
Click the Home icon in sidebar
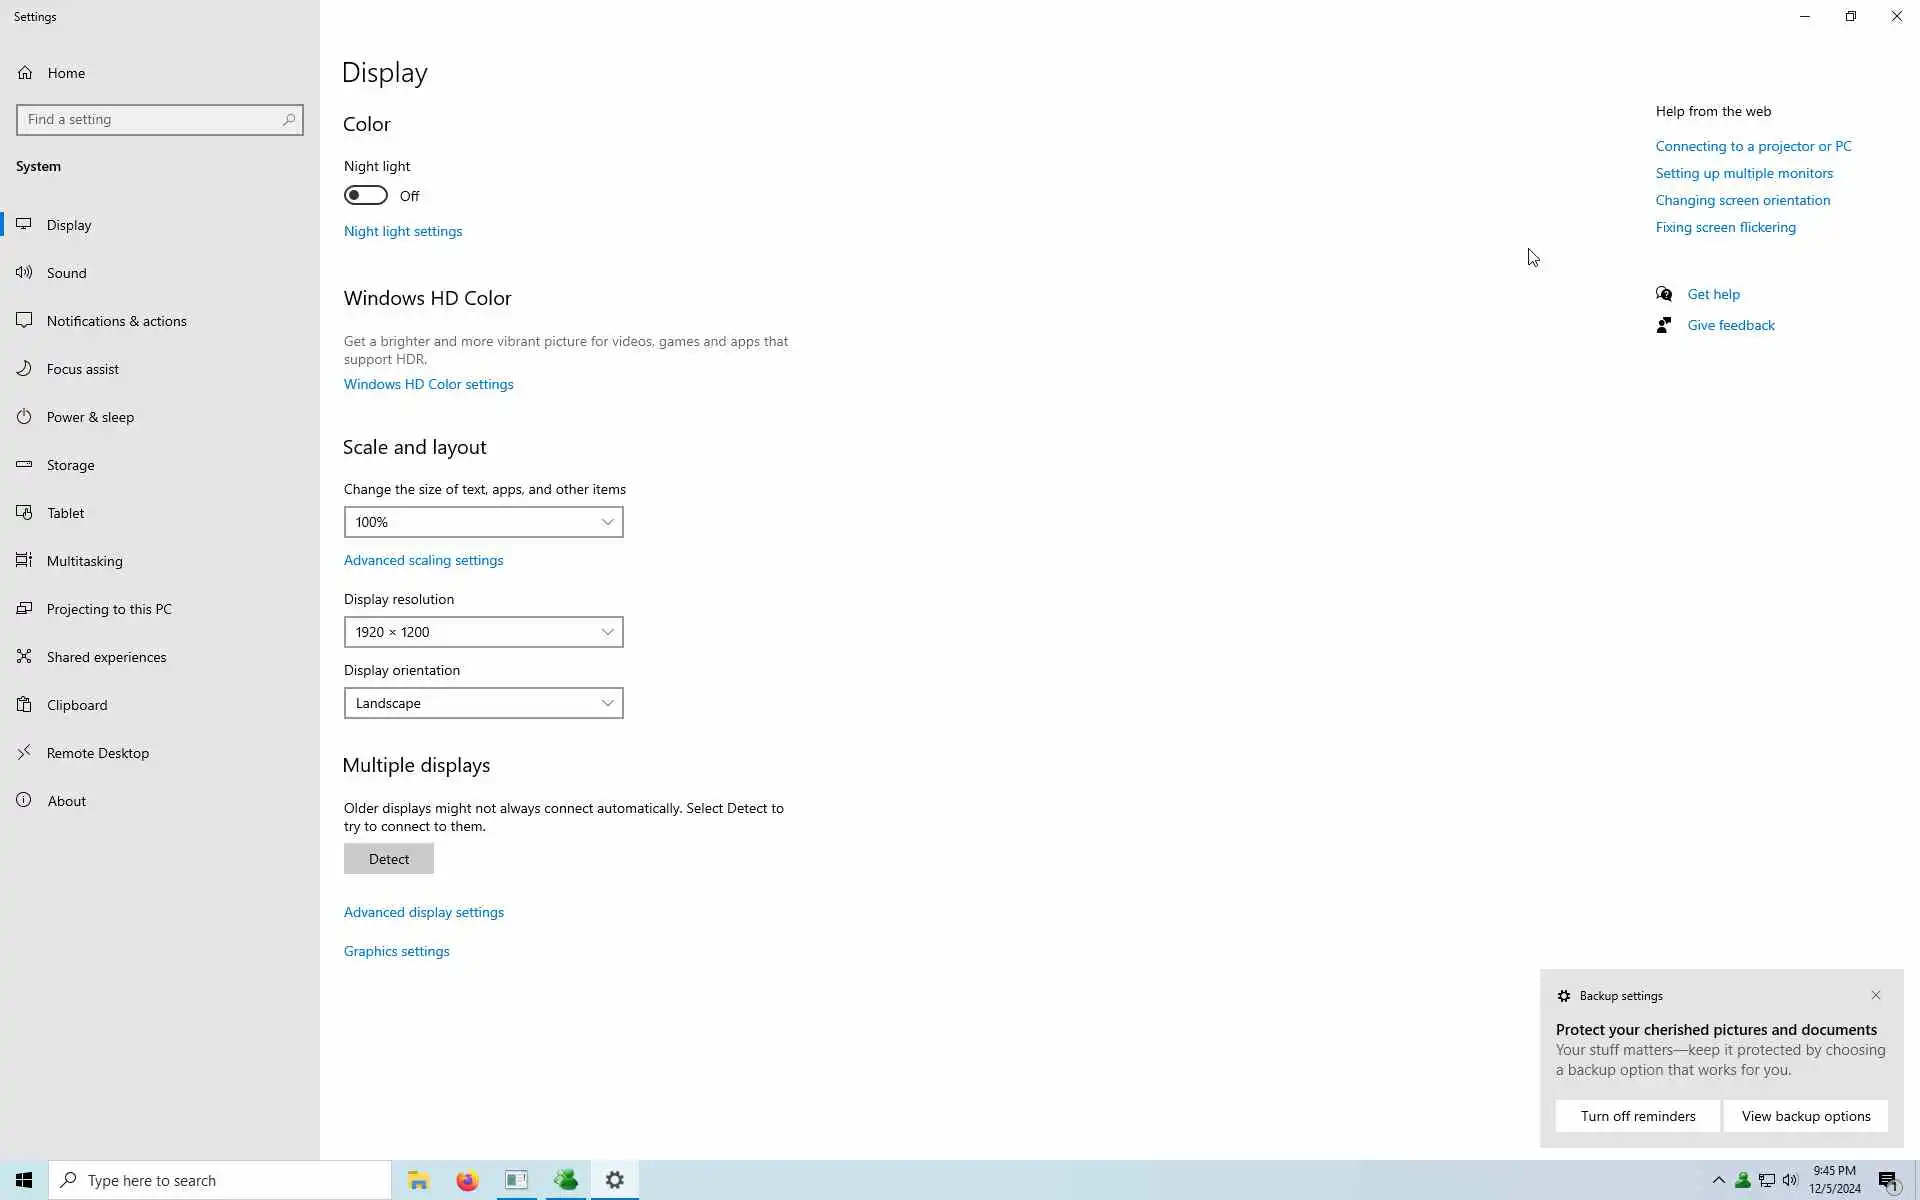[25, 73]
